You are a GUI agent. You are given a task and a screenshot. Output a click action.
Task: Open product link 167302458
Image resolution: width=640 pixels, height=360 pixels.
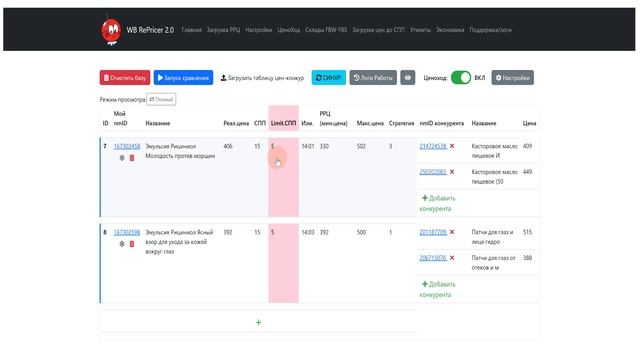tap(127, 146)
